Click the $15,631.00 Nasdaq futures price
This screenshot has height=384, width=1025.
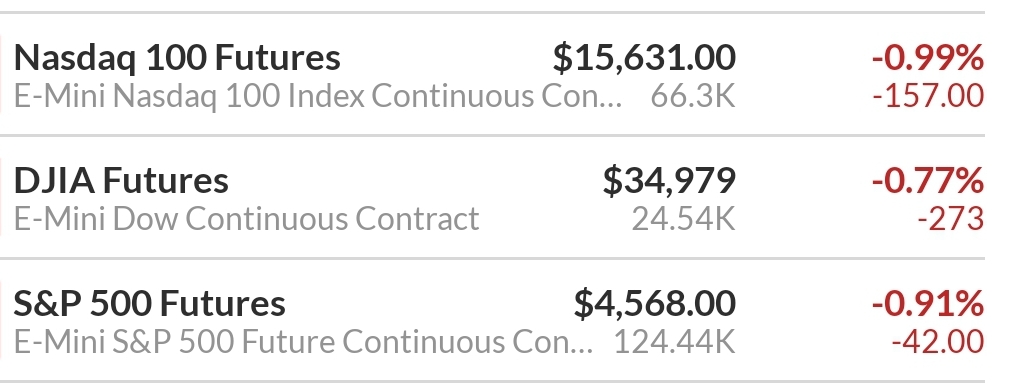tap(644, 58)
